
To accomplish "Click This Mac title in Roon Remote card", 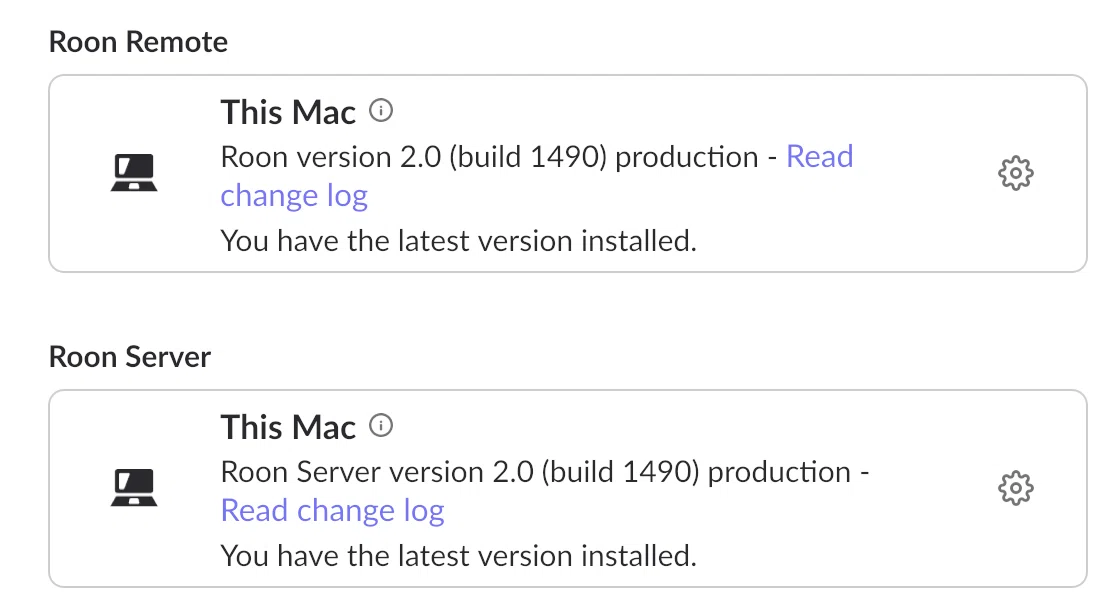I will point(288,112).
